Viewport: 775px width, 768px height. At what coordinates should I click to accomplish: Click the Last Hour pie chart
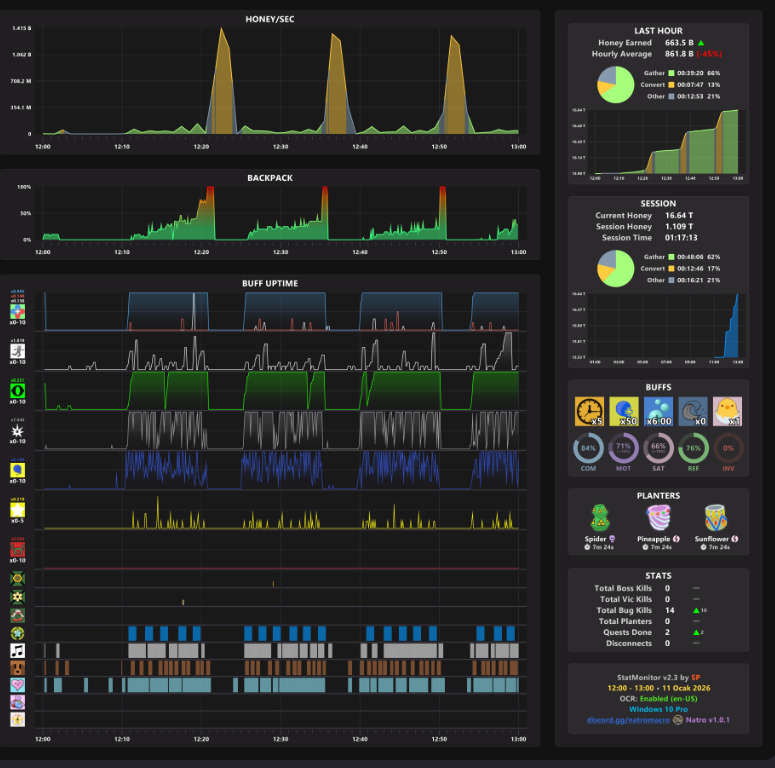(x=615, y=85)
